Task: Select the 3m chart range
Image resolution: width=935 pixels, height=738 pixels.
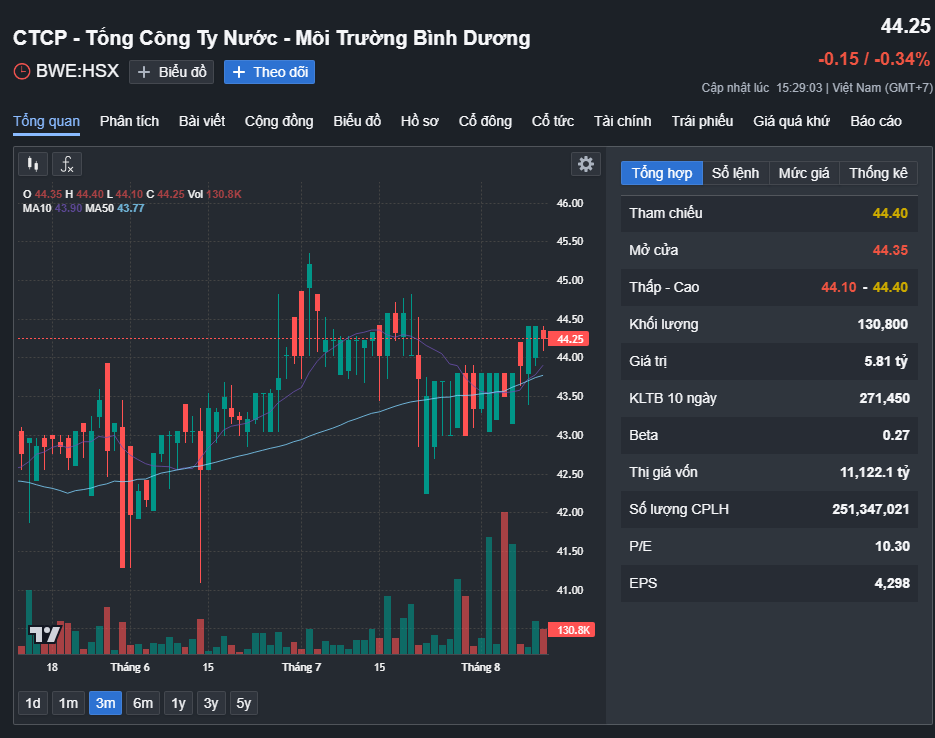Action: (106, 703)
